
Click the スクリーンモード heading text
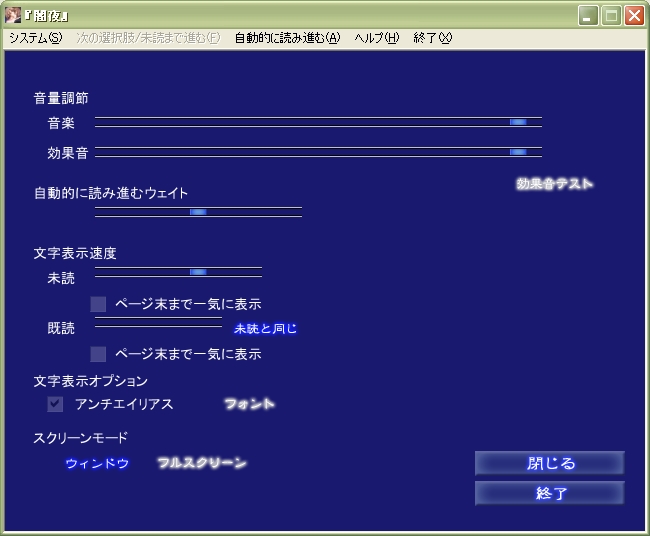point(80,438)
